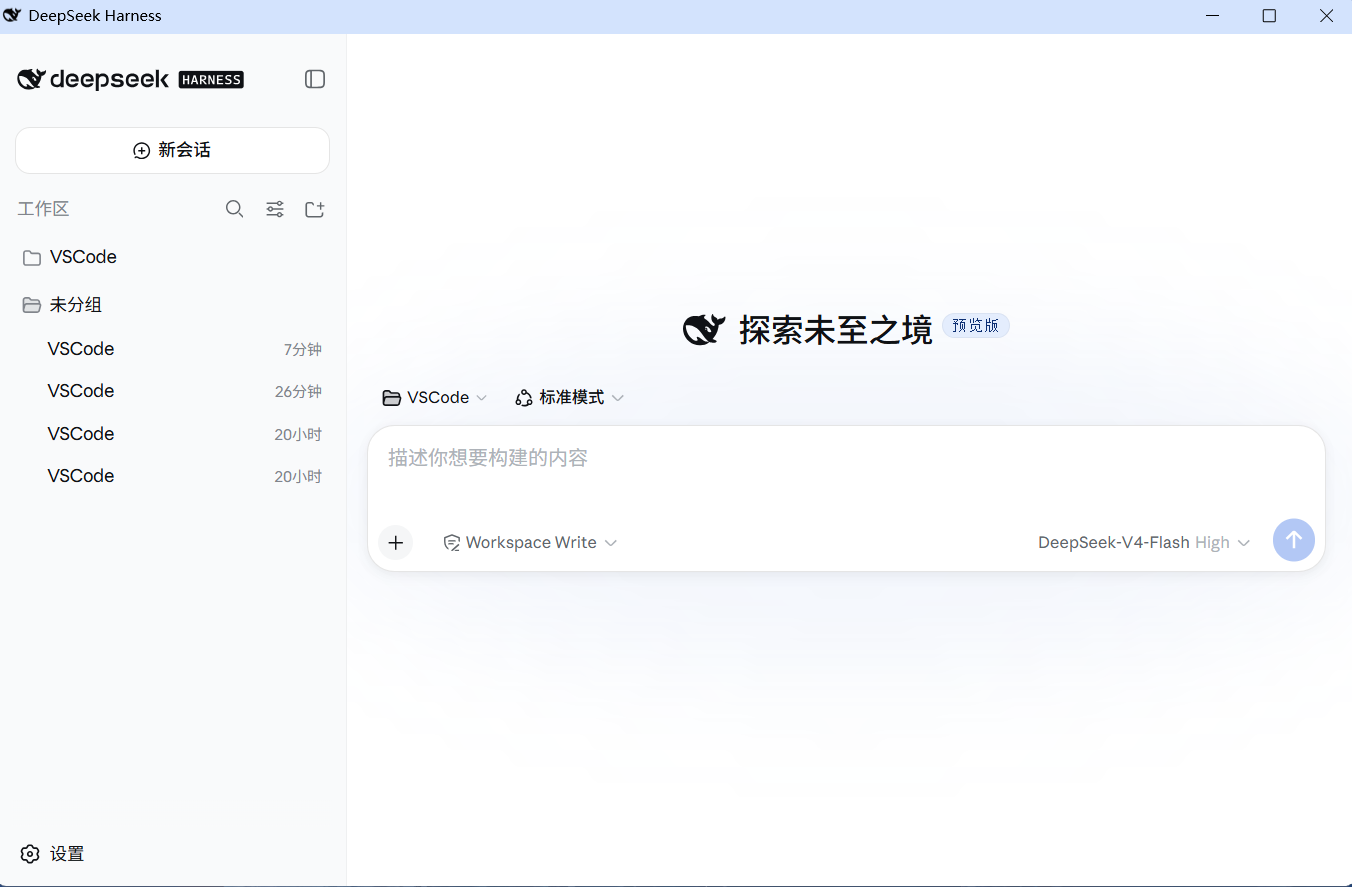Collapse the sidebar using the panel icon
The width and height of the screenshot is (1352, 887).
(315, 79)
